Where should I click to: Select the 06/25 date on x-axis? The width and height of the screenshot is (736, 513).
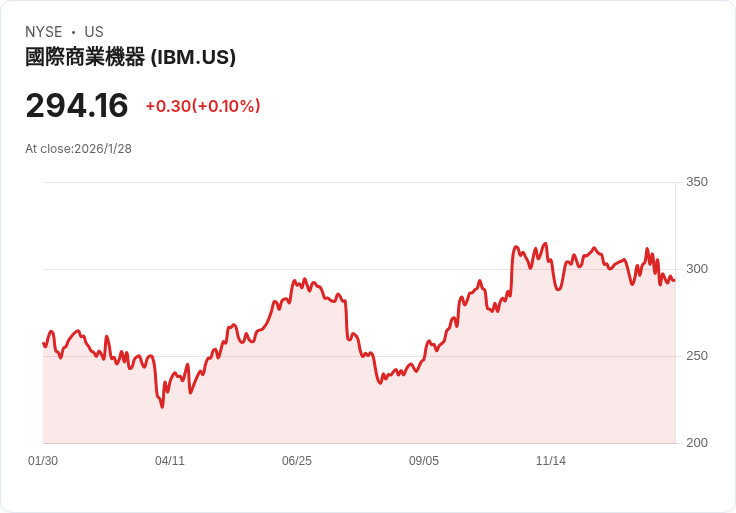tap(297, 461)
